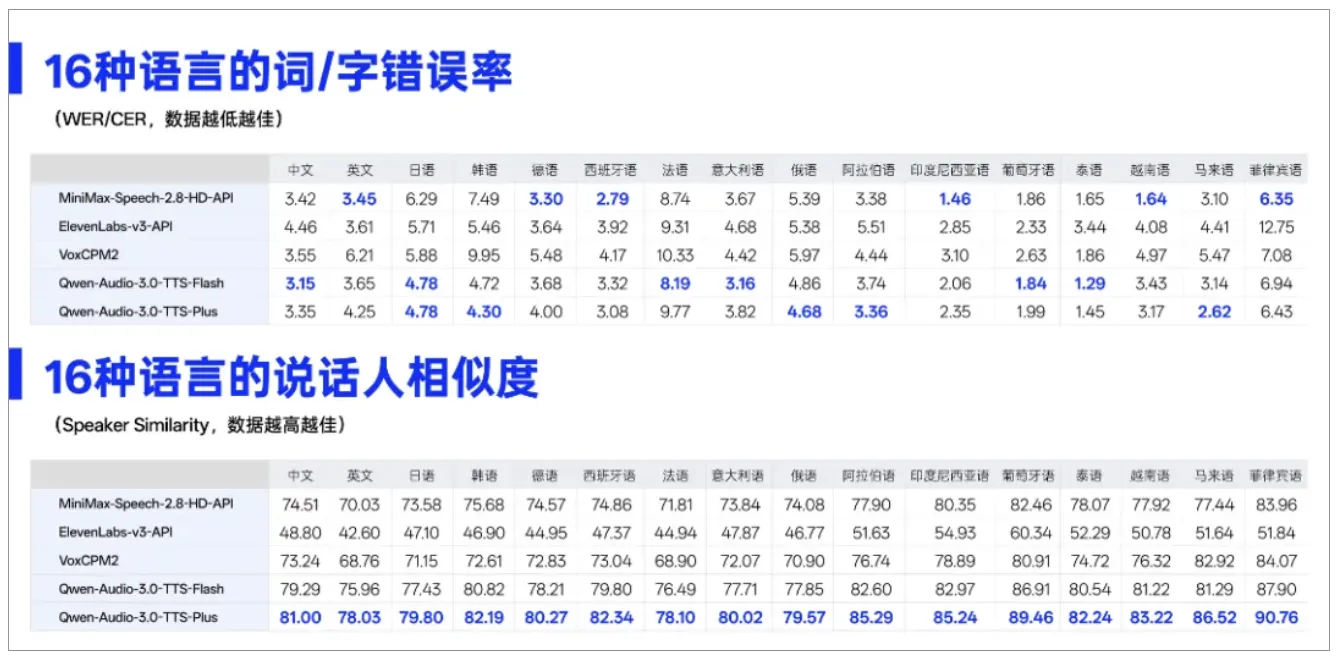Click bold Qwen Flash Thai error value 1.29
1338x658 pixels.
1089,284
